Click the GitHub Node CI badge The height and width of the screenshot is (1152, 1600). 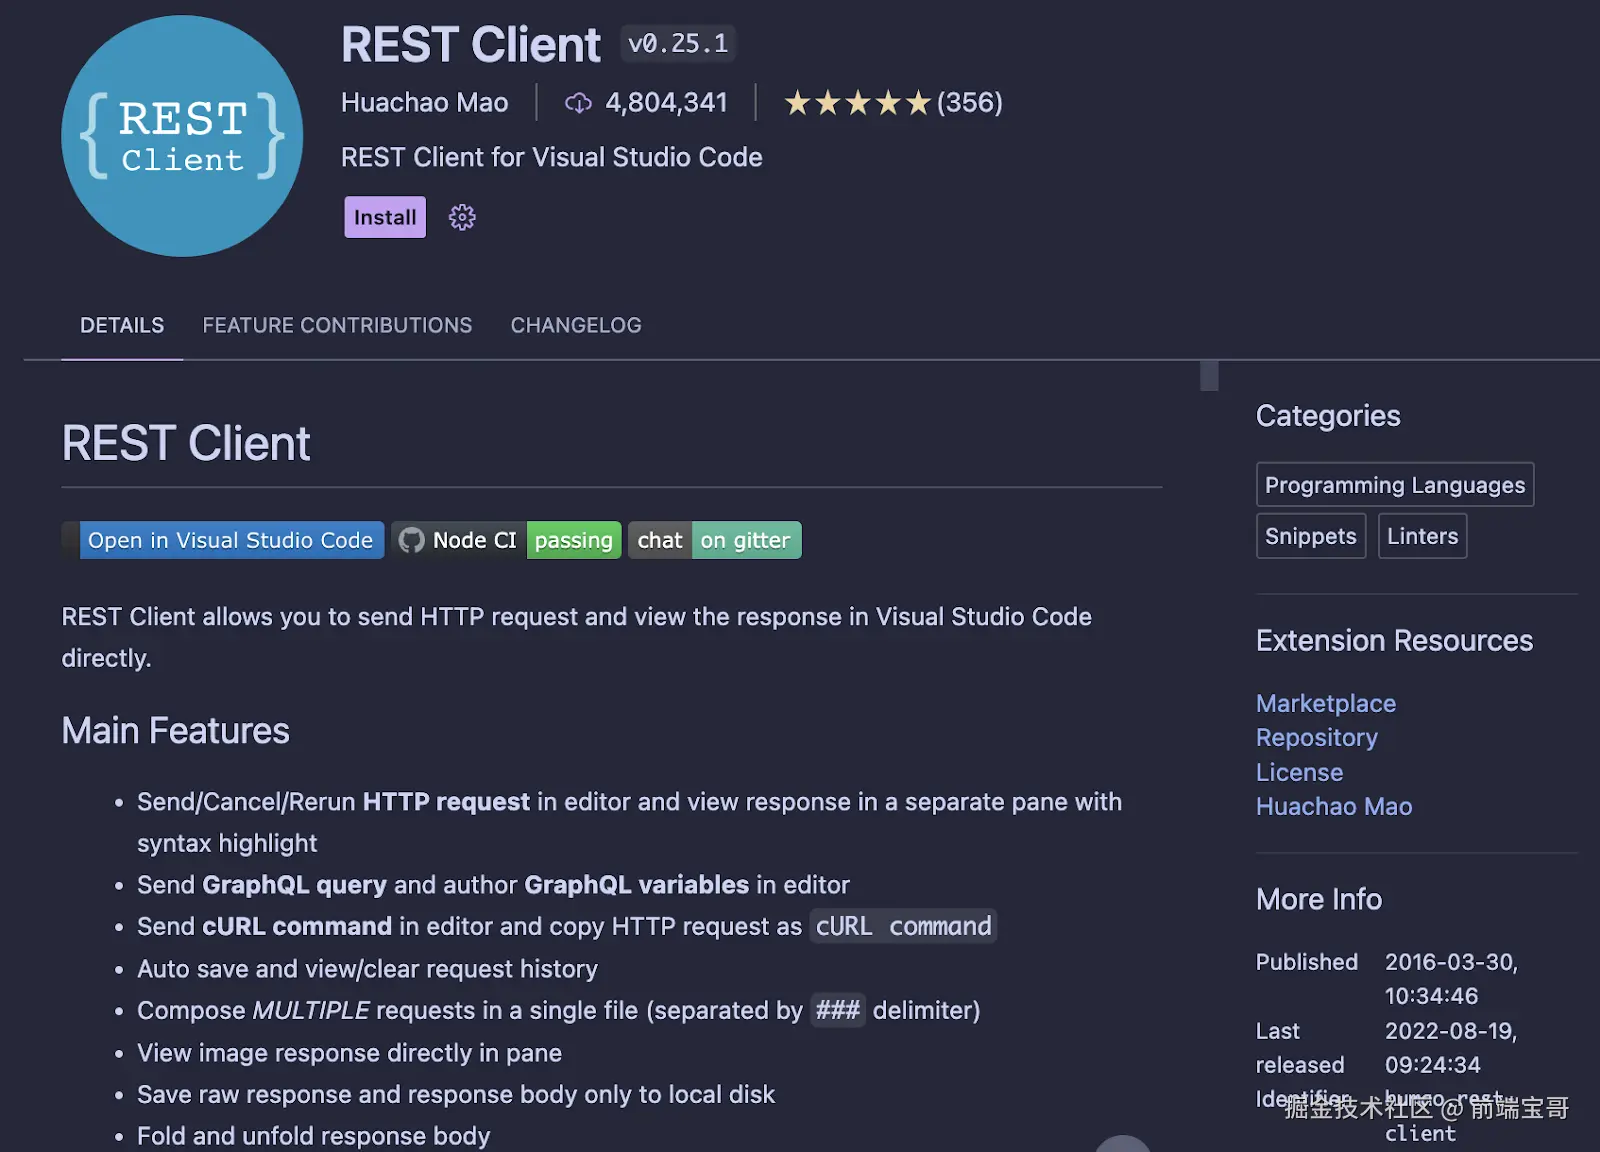click(506, 540)
